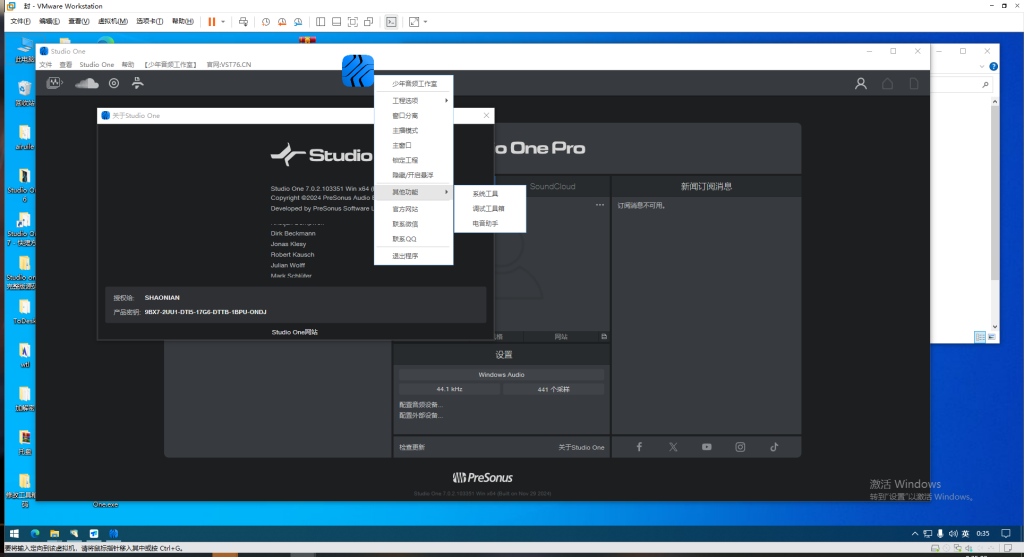Expand VMware power options dropdown arrow
The width and height of the screenshot is (1024, 557).
223,22
